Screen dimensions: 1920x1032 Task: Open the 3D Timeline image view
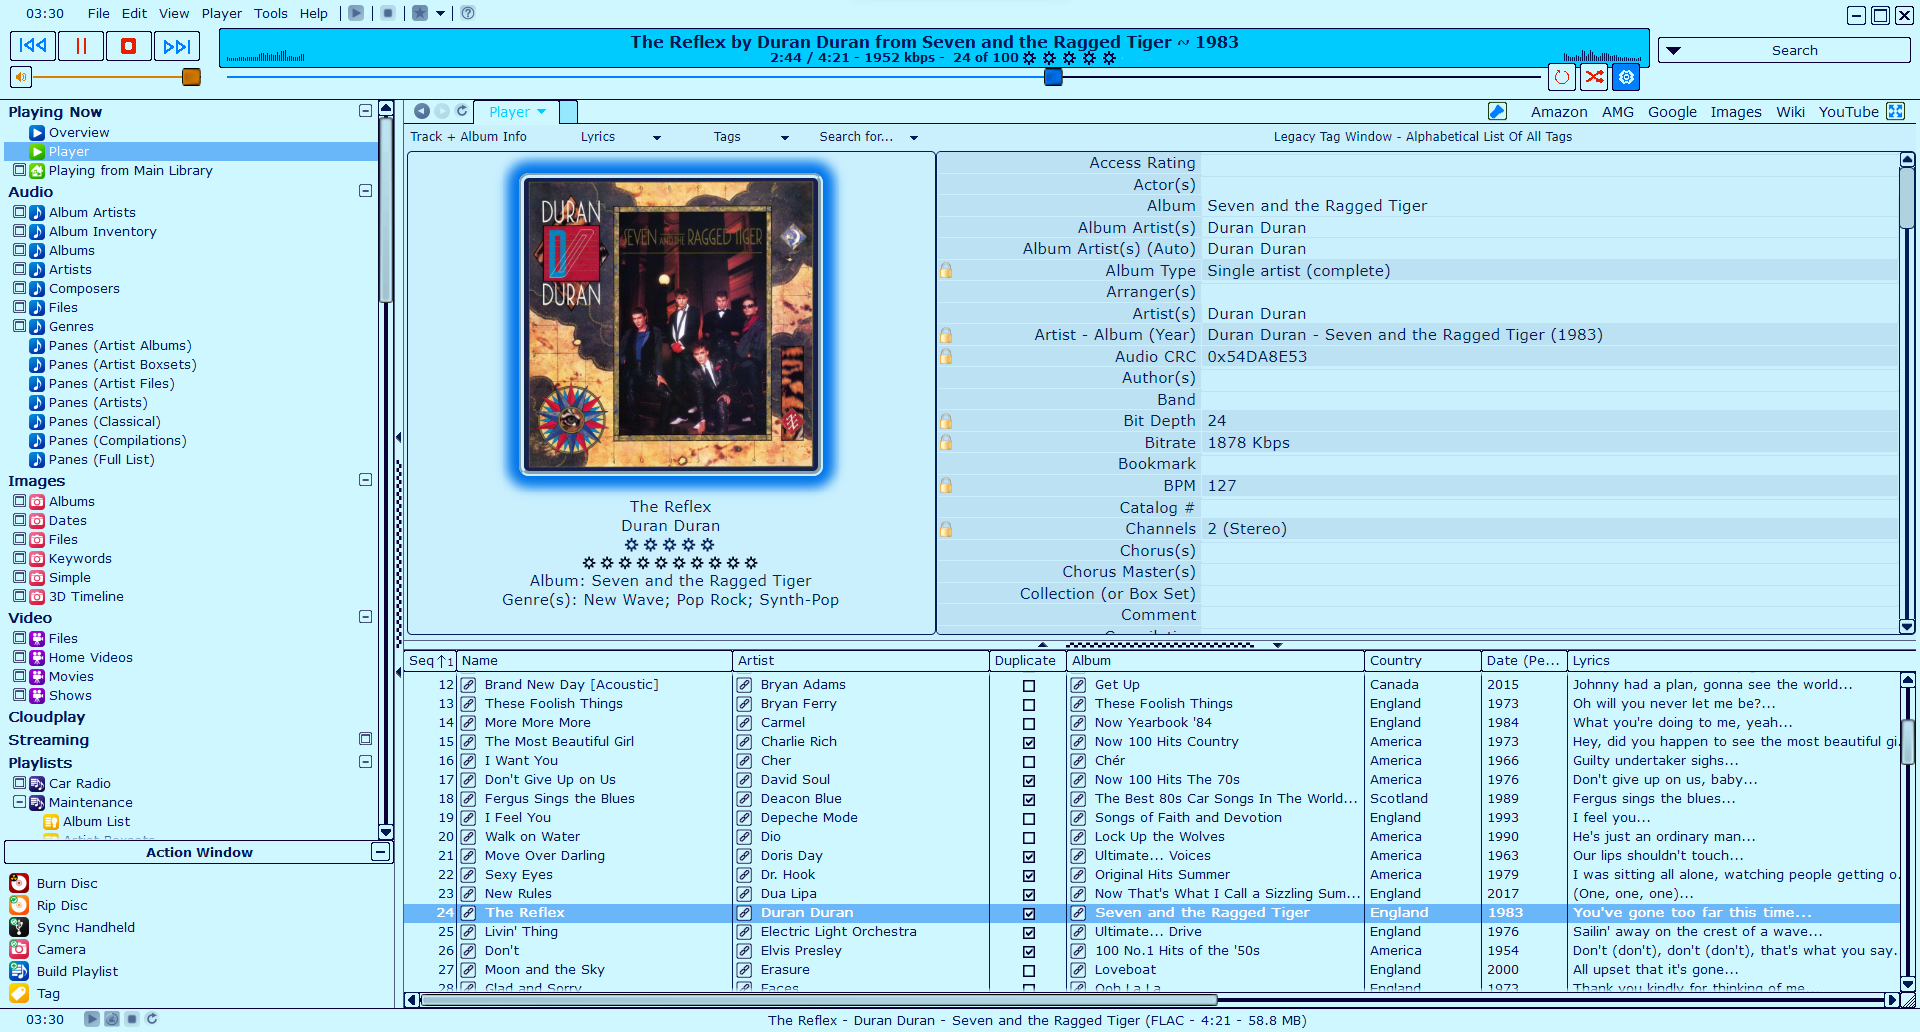(86, 596)
